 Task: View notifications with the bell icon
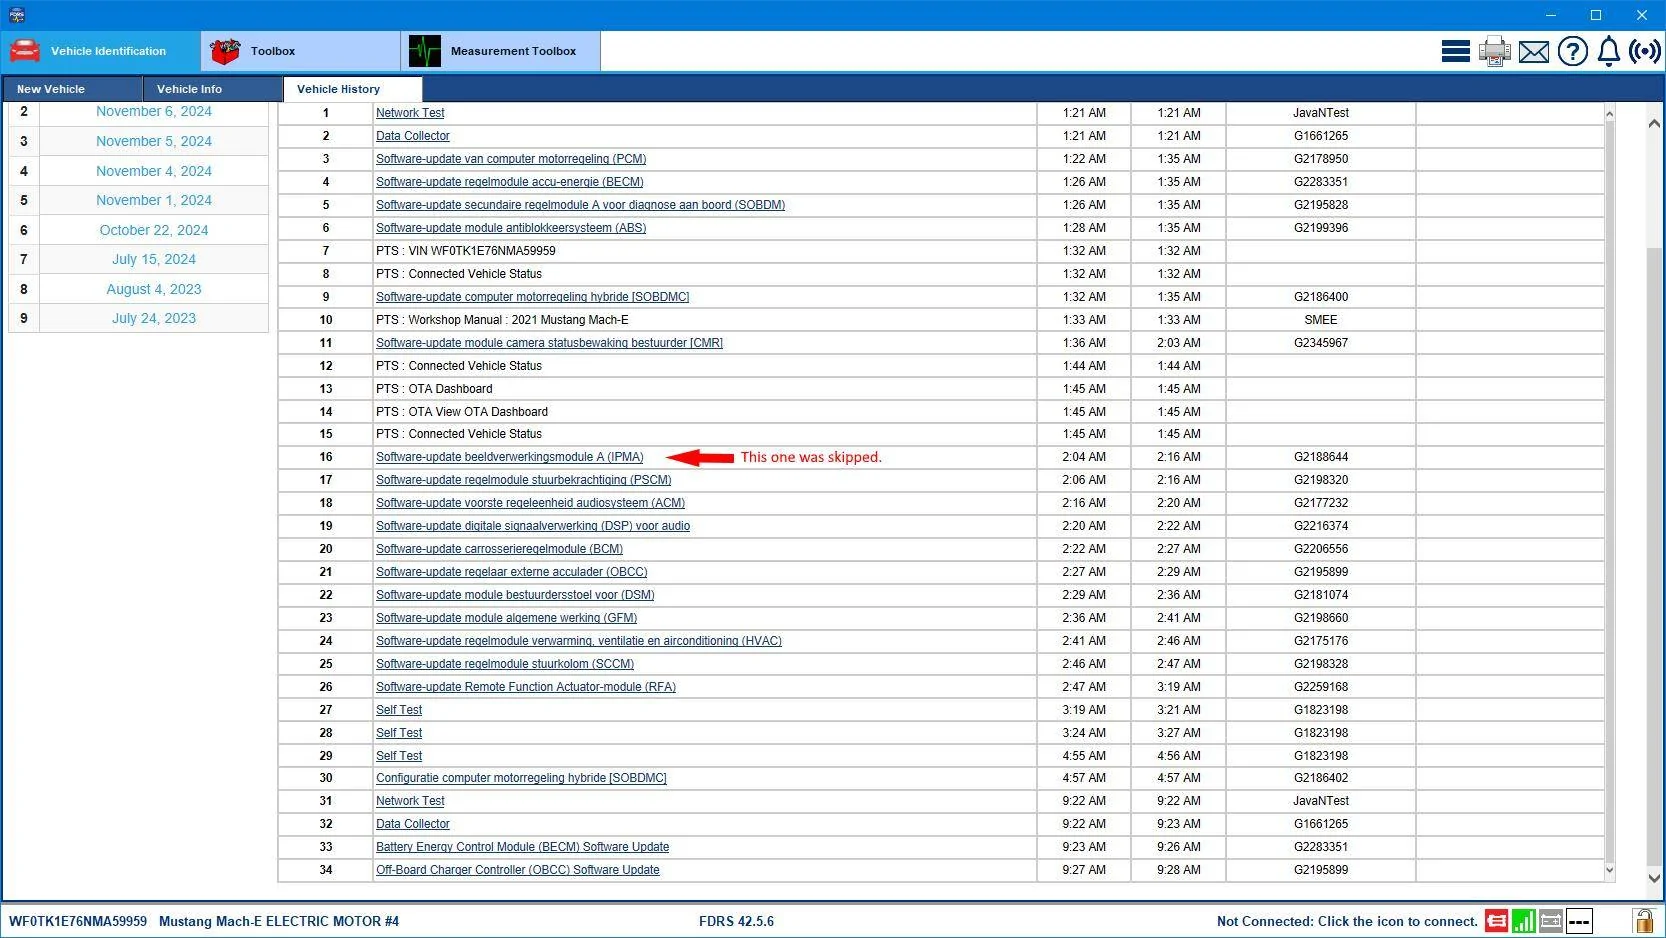pyautogui.click(x=1608, y=51)
